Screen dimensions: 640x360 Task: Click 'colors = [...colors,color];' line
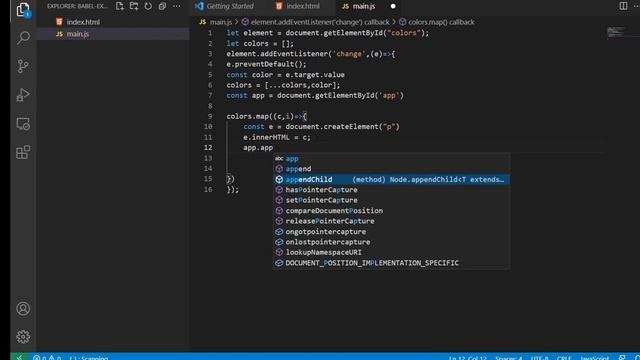pos(283,85)
